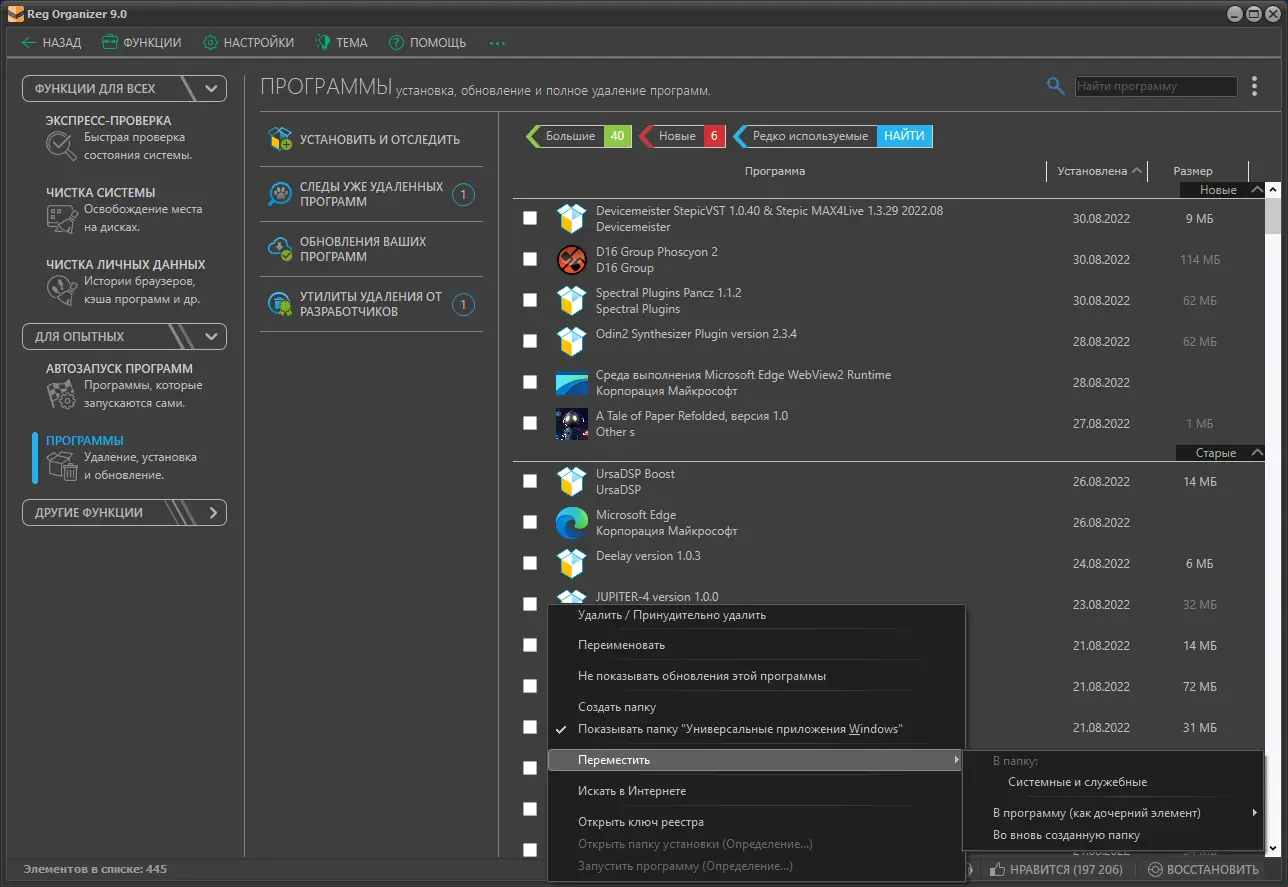
Task: Select Системные и служебные submenu folder
Action: [1077, 782]
